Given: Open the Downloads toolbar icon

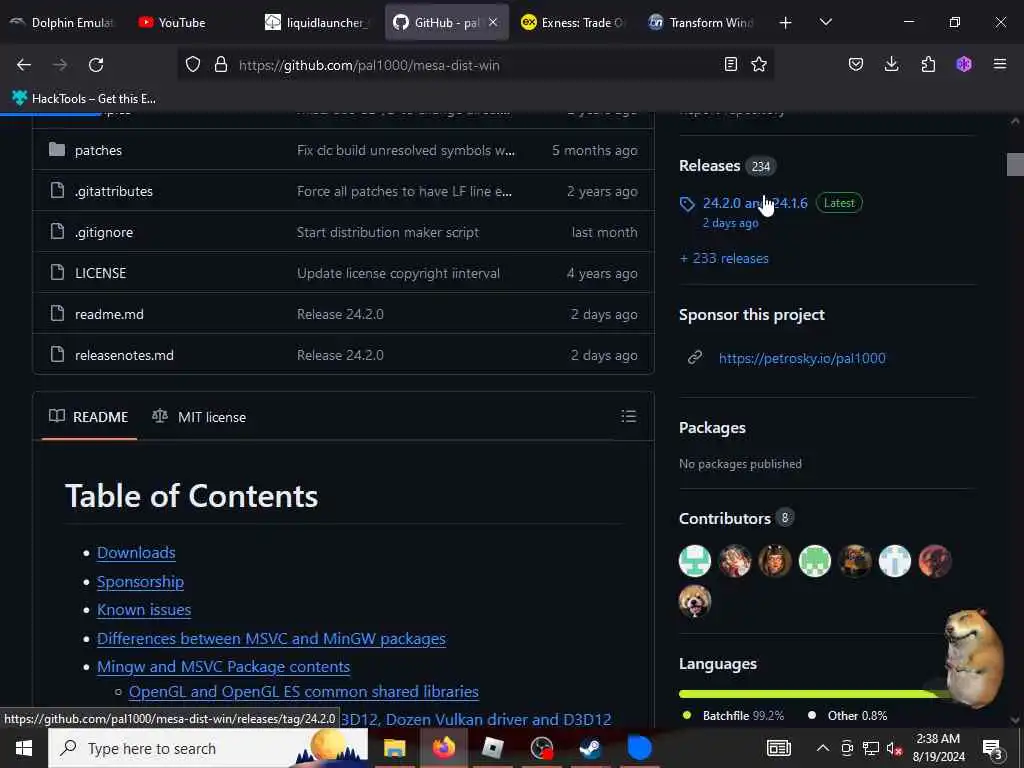Looking at the screenshot, I should [891, 65].
